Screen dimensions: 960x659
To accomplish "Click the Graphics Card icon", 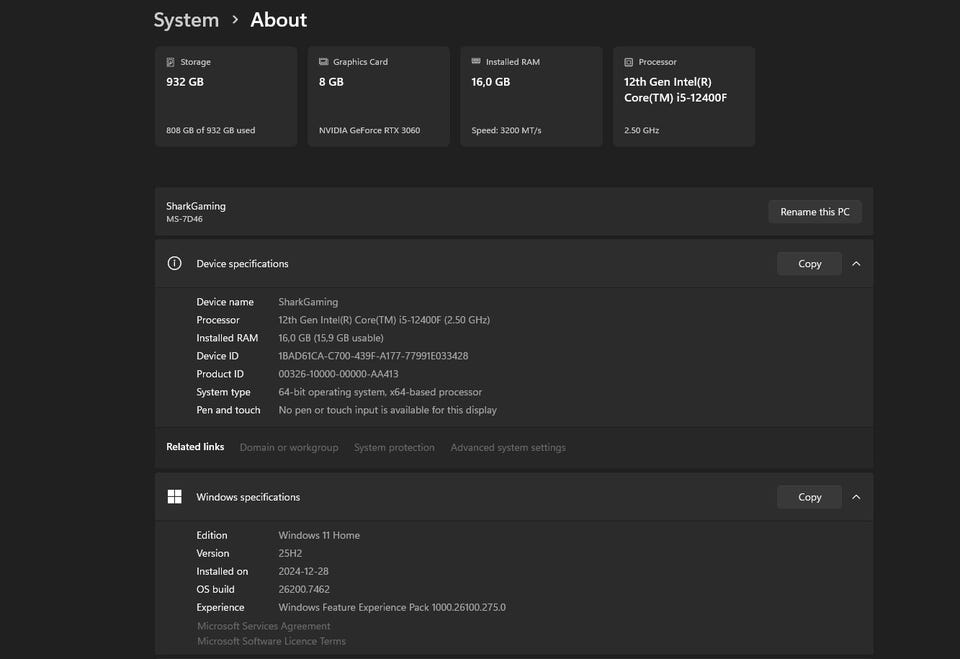I will click(324, 62).
